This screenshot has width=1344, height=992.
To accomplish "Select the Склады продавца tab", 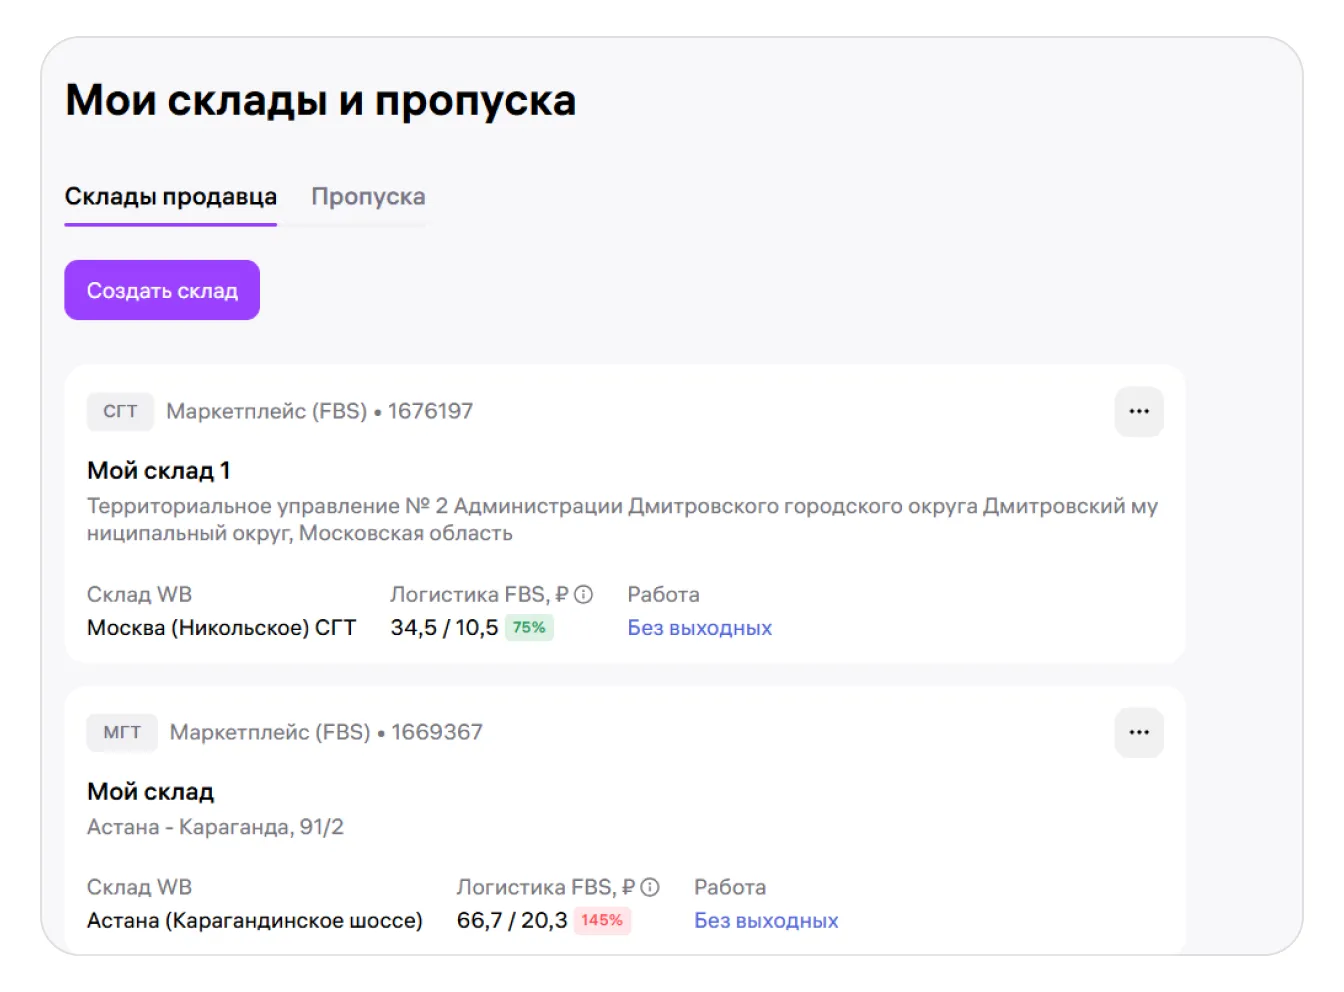I will (x=170, y=197).
